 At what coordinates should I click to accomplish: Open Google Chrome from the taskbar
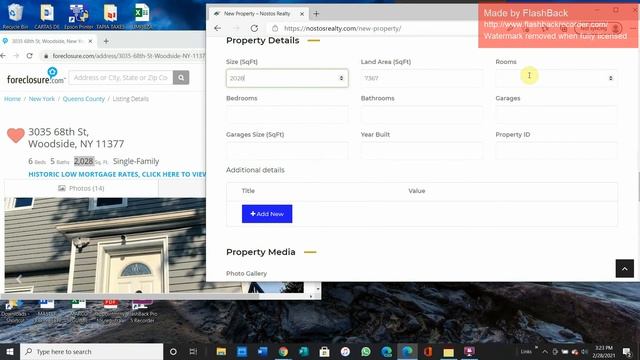[x=283, y=351]
